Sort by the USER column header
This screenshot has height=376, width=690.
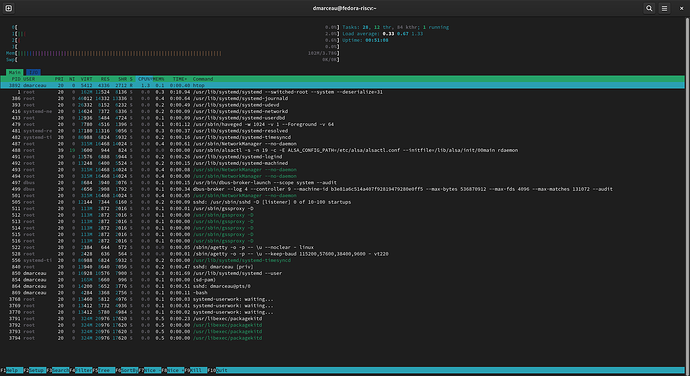pos(29,79)
